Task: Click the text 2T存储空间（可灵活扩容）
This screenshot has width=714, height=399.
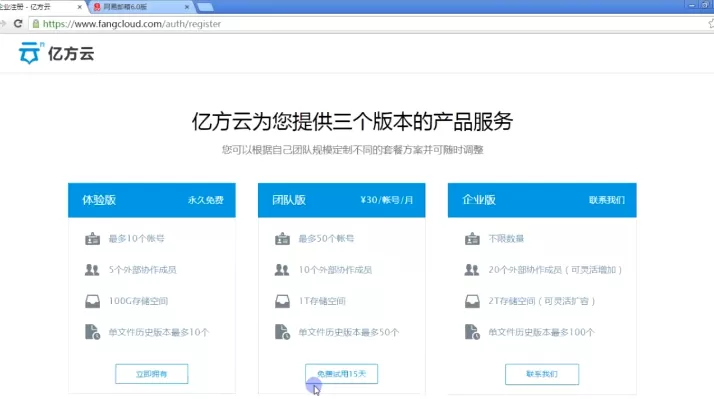Action: [542, 301]
